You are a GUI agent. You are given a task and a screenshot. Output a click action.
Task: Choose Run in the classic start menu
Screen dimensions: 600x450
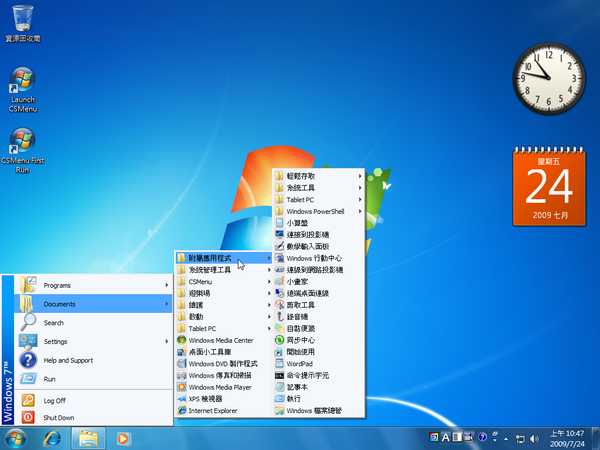click(x=93, y=379)
